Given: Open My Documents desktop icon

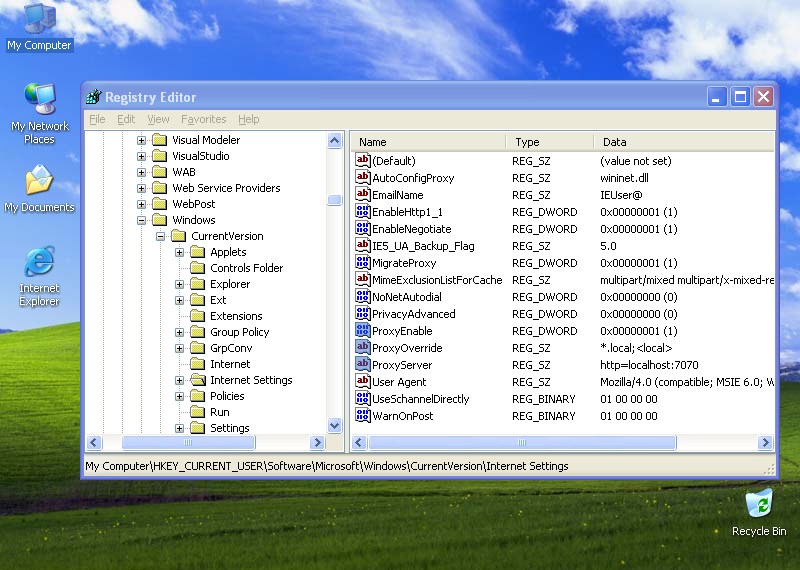Looking at the screenshot, I should point(39,189).
